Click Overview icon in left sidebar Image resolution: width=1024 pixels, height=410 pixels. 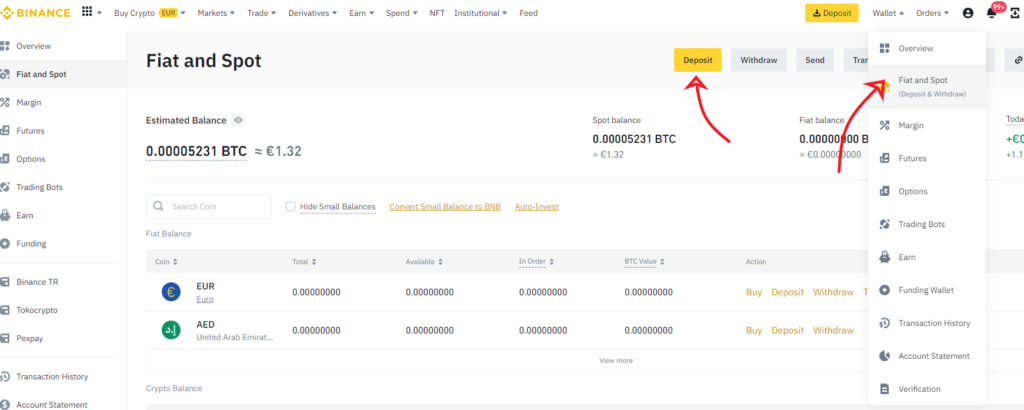coord(5,46)
